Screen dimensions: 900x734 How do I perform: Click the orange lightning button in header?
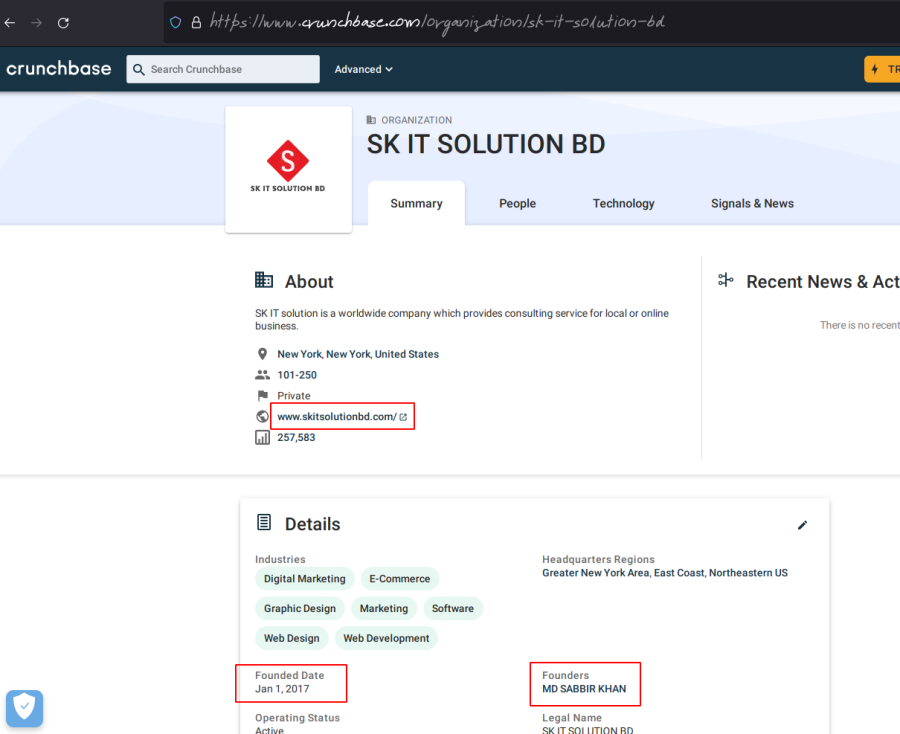pos(882,69)
